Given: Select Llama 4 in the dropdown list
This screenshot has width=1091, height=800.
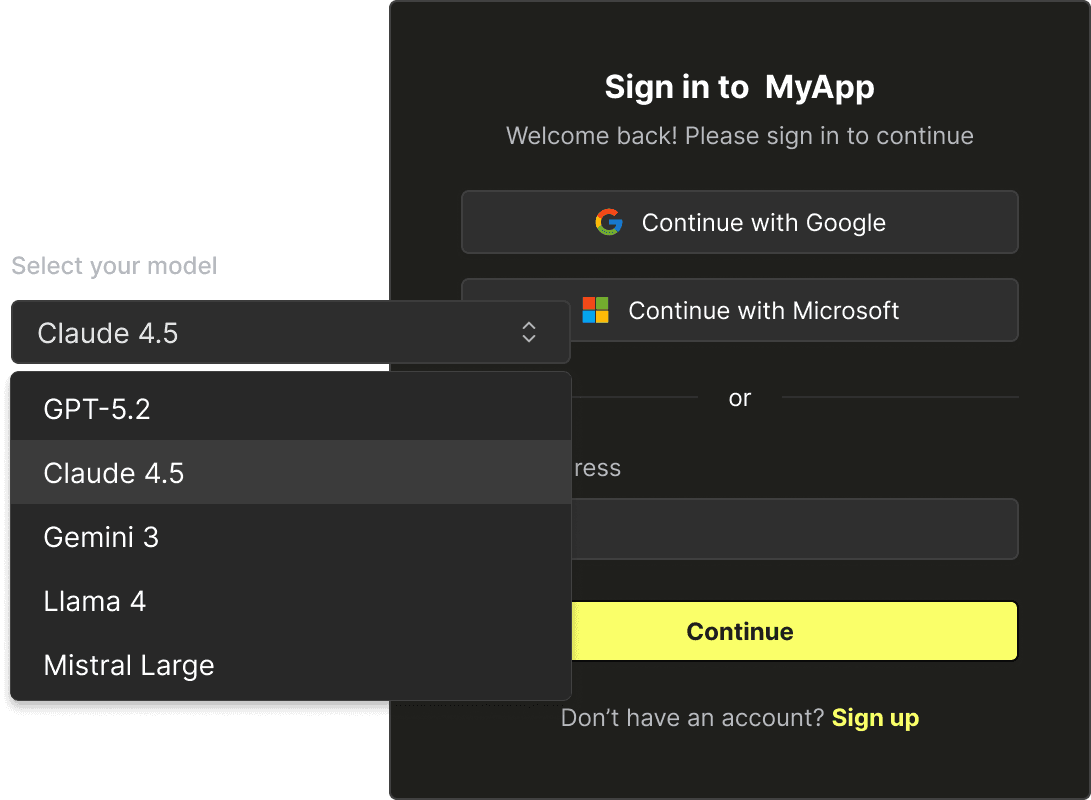Looking at the screenshot, I should click(x=290, y=601).
